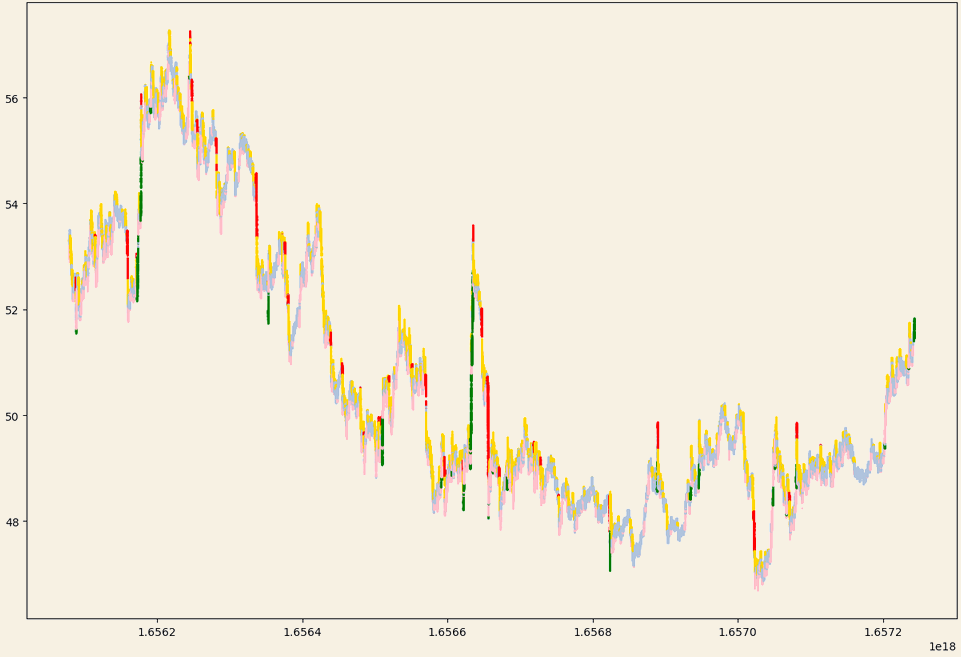Click the y-axis tick label 48
Image resolution: width=961 pixels, height=657 pixels.
coord(12,522)
